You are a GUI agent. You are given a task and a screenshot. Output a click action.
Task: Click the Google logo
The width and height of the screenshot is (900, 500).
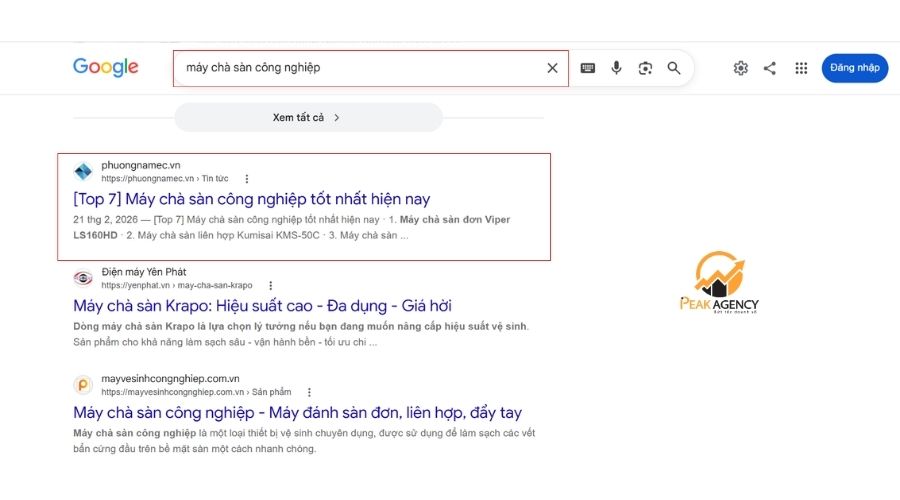pos(106,67)
